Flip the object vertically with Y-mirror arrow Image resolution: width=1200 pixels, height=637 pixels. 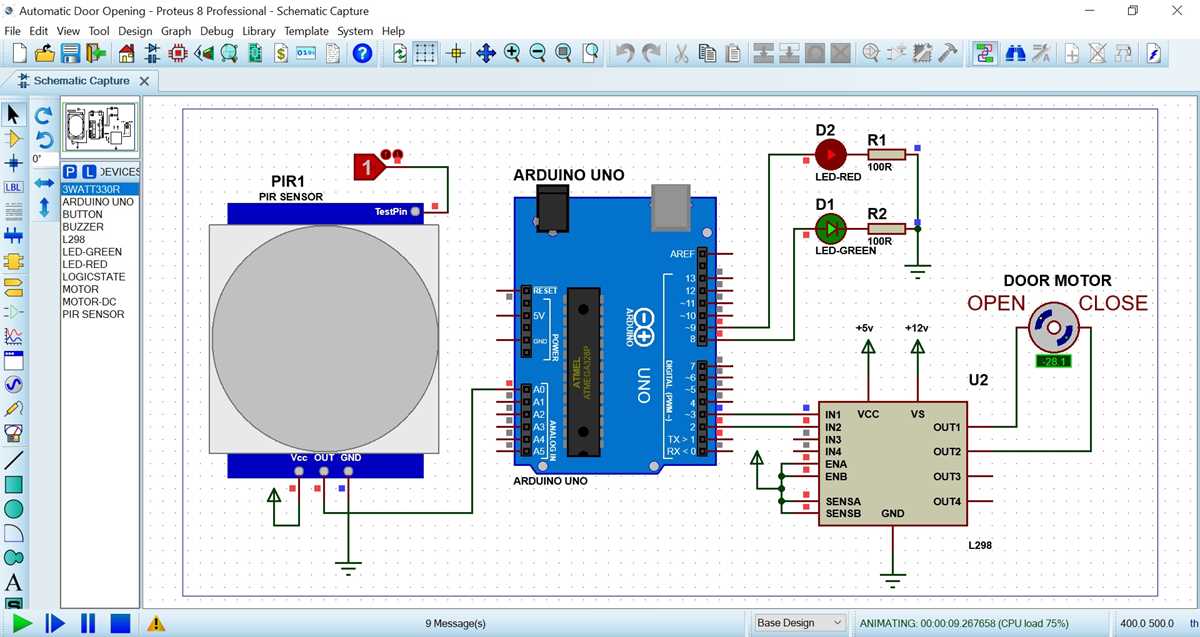[44, 208]
